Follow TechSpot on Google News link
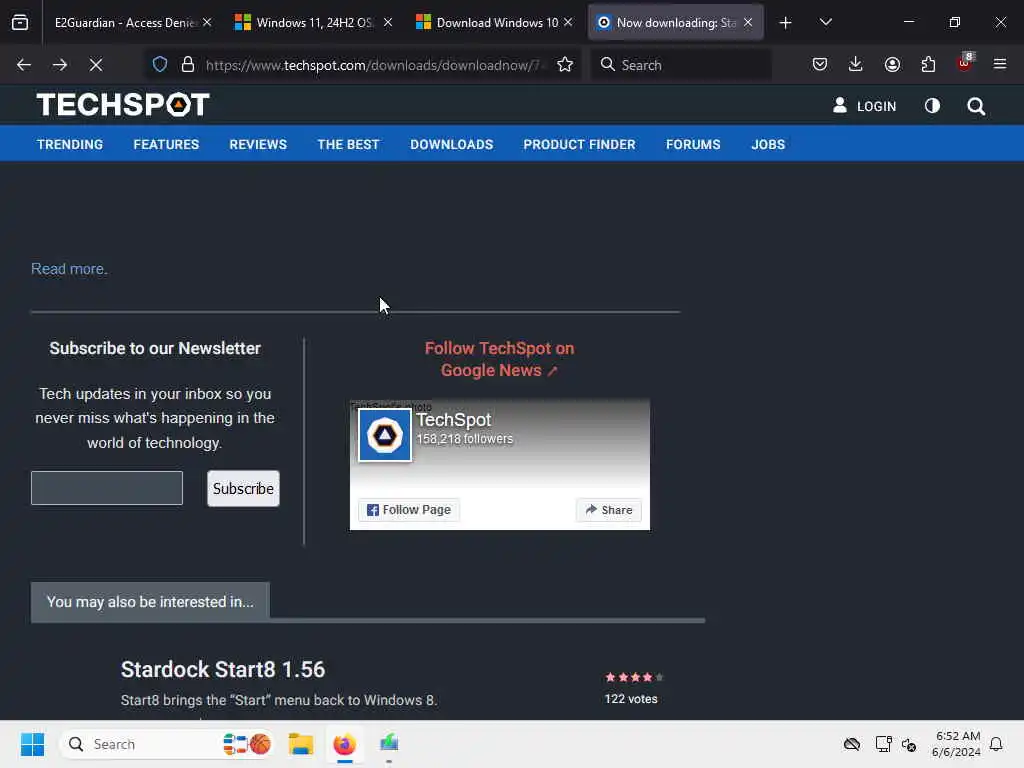 [x=500, y=359]
